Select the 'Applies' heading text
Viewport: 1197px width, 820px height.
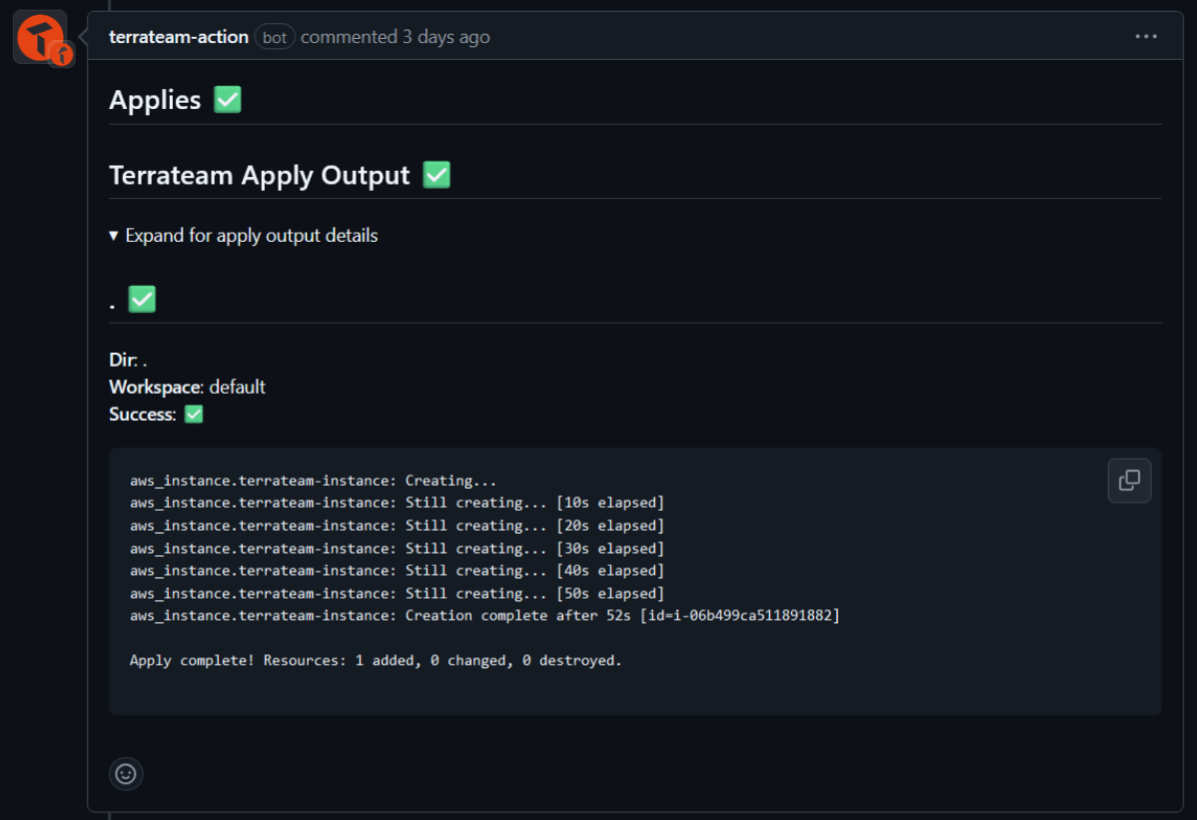(155, 100)
